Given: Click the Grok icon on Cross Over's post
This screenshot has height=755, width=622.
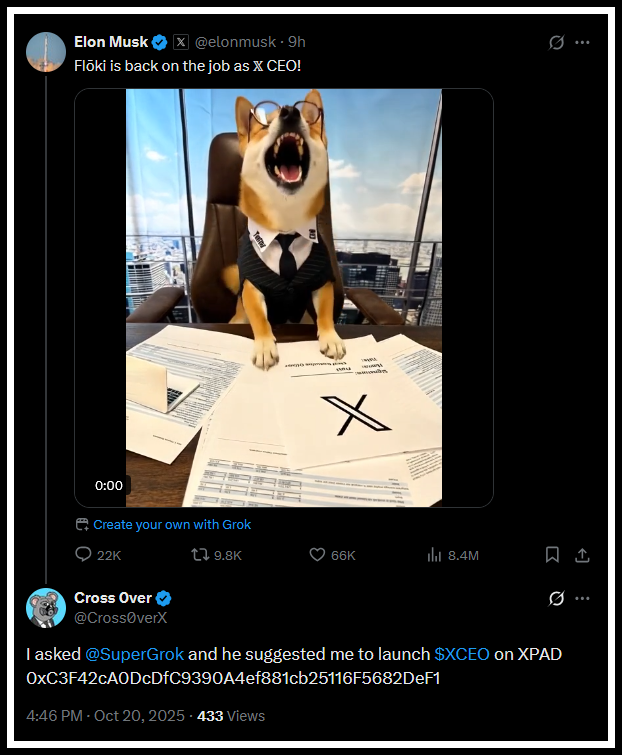Looking at the screenshot, I should pyautogui.click(x=557, y=599).
